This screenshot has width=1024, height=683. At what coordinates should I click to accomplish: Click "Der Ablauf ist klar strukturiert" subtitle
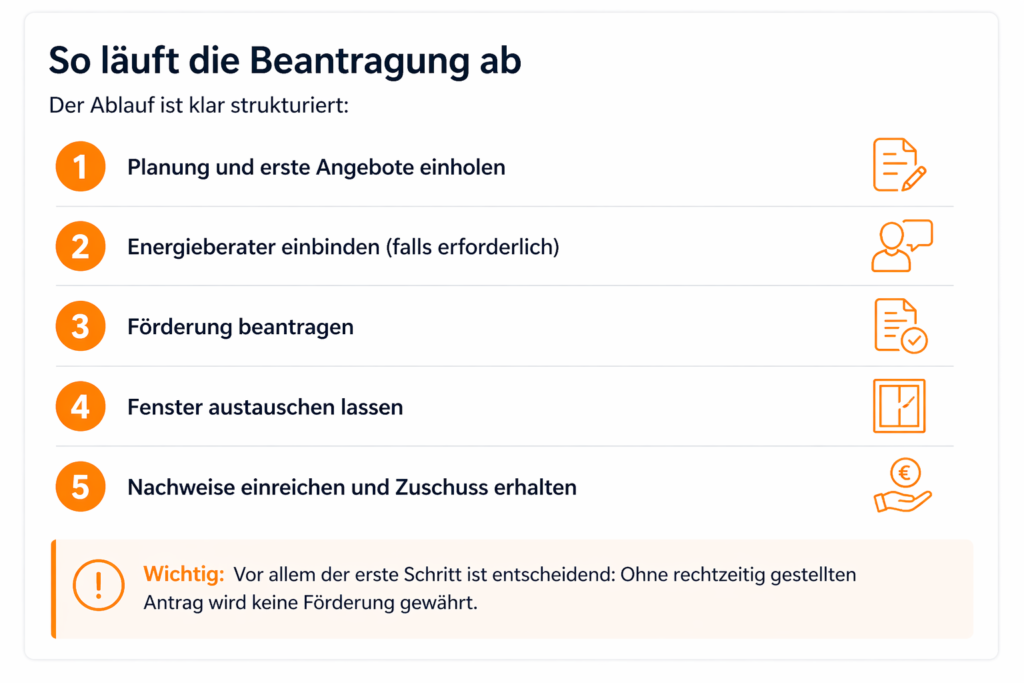point(199,105)
